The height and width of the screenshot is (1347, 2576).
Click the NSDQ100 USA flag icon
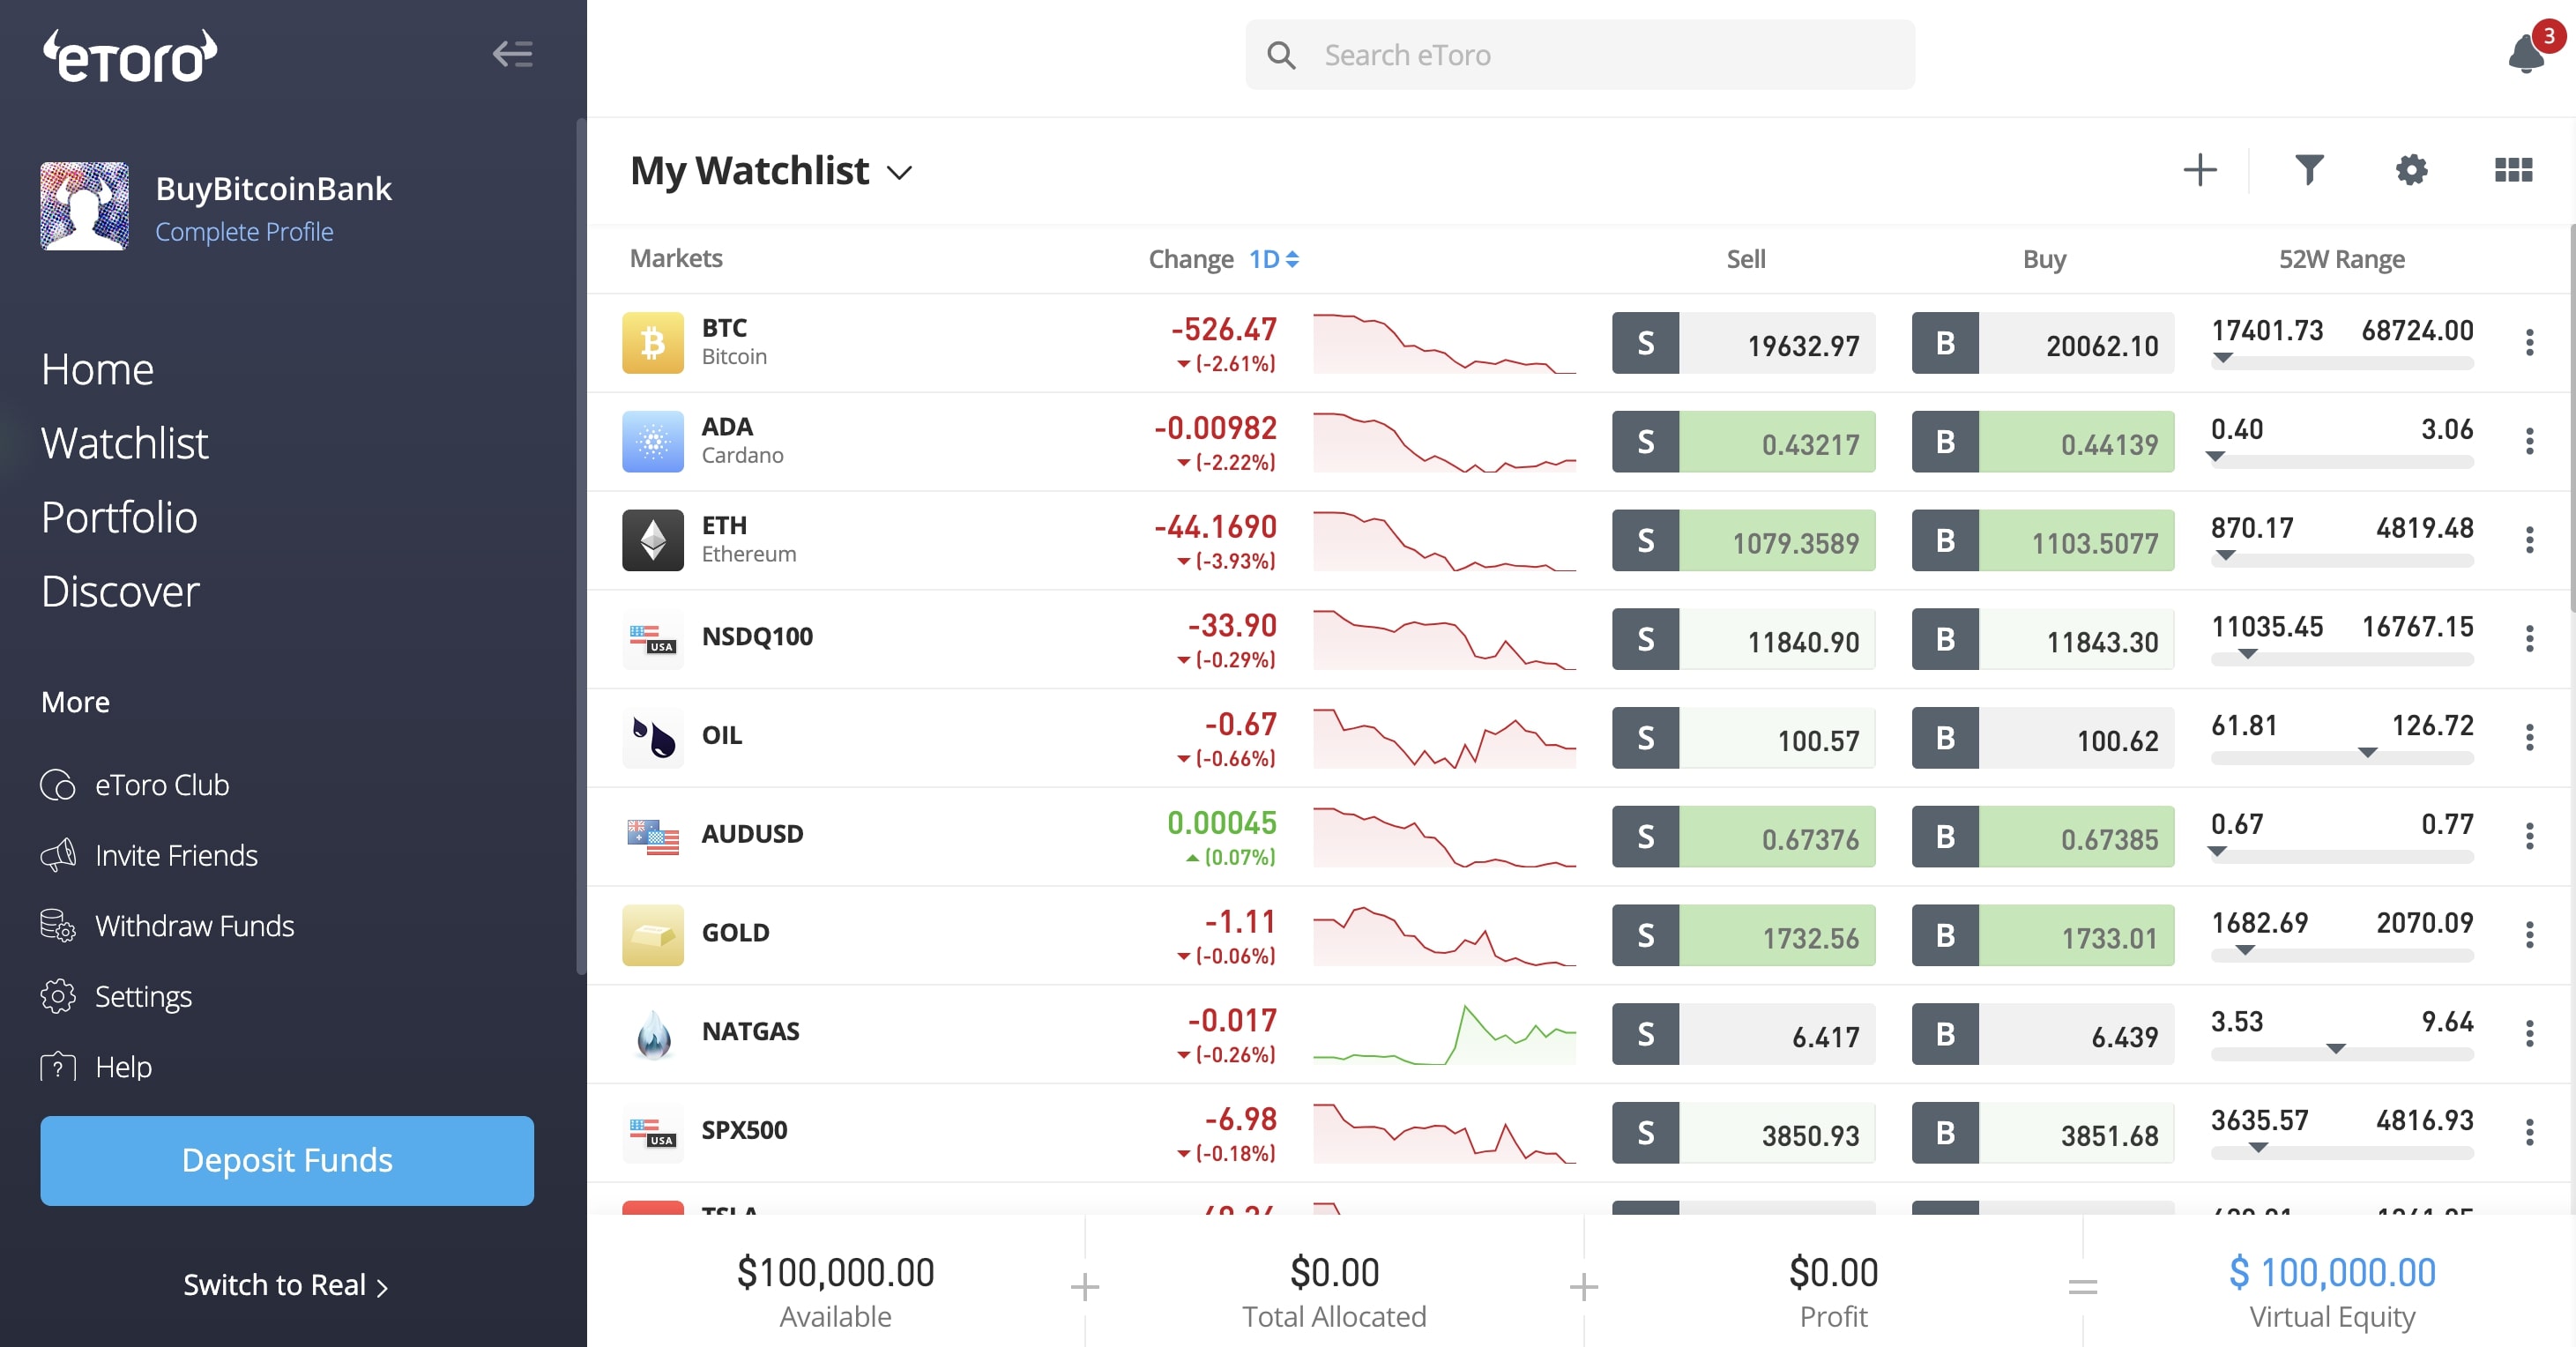652,638
